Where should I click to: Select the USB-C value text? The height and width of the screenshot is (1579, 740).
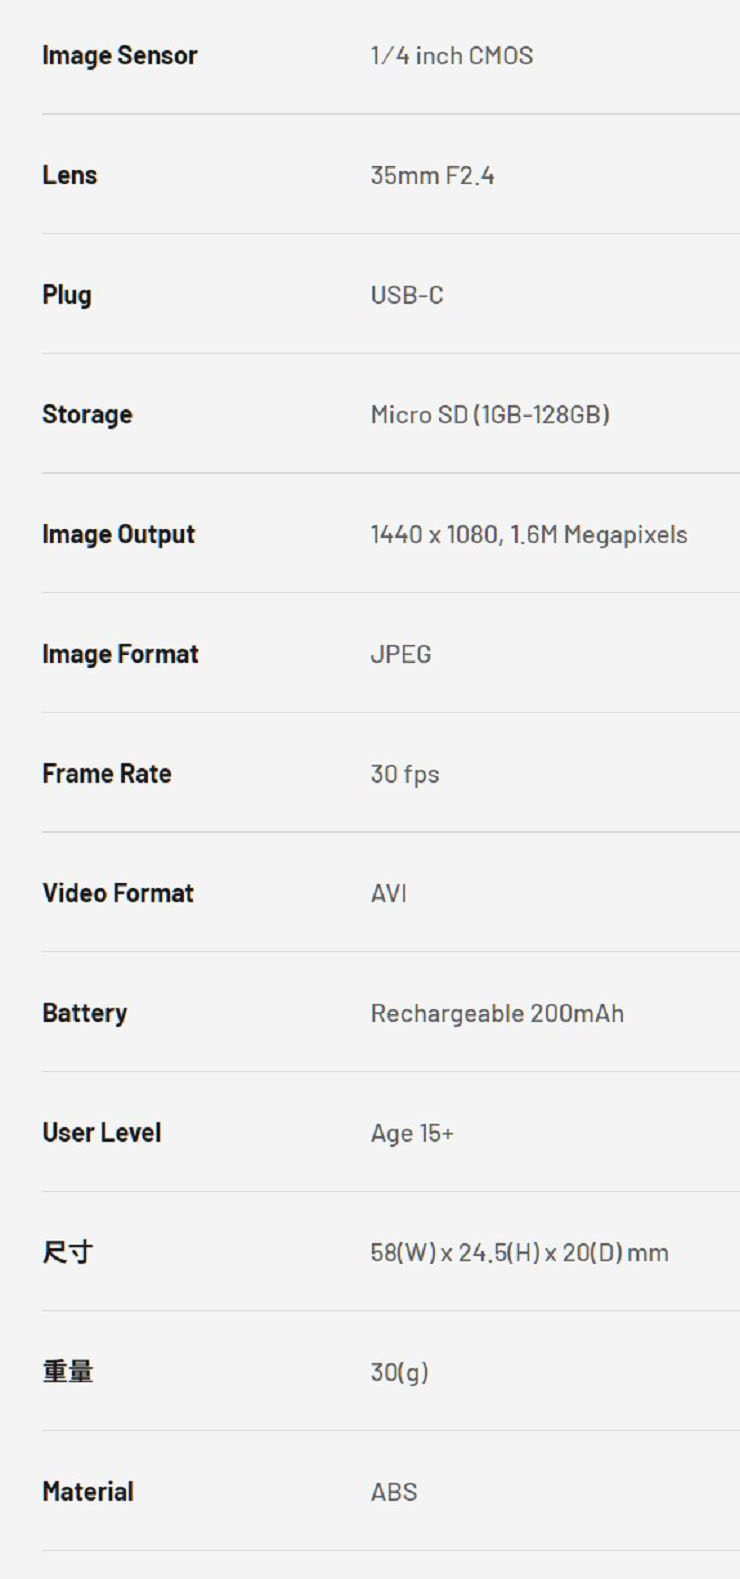pos(406,295)
